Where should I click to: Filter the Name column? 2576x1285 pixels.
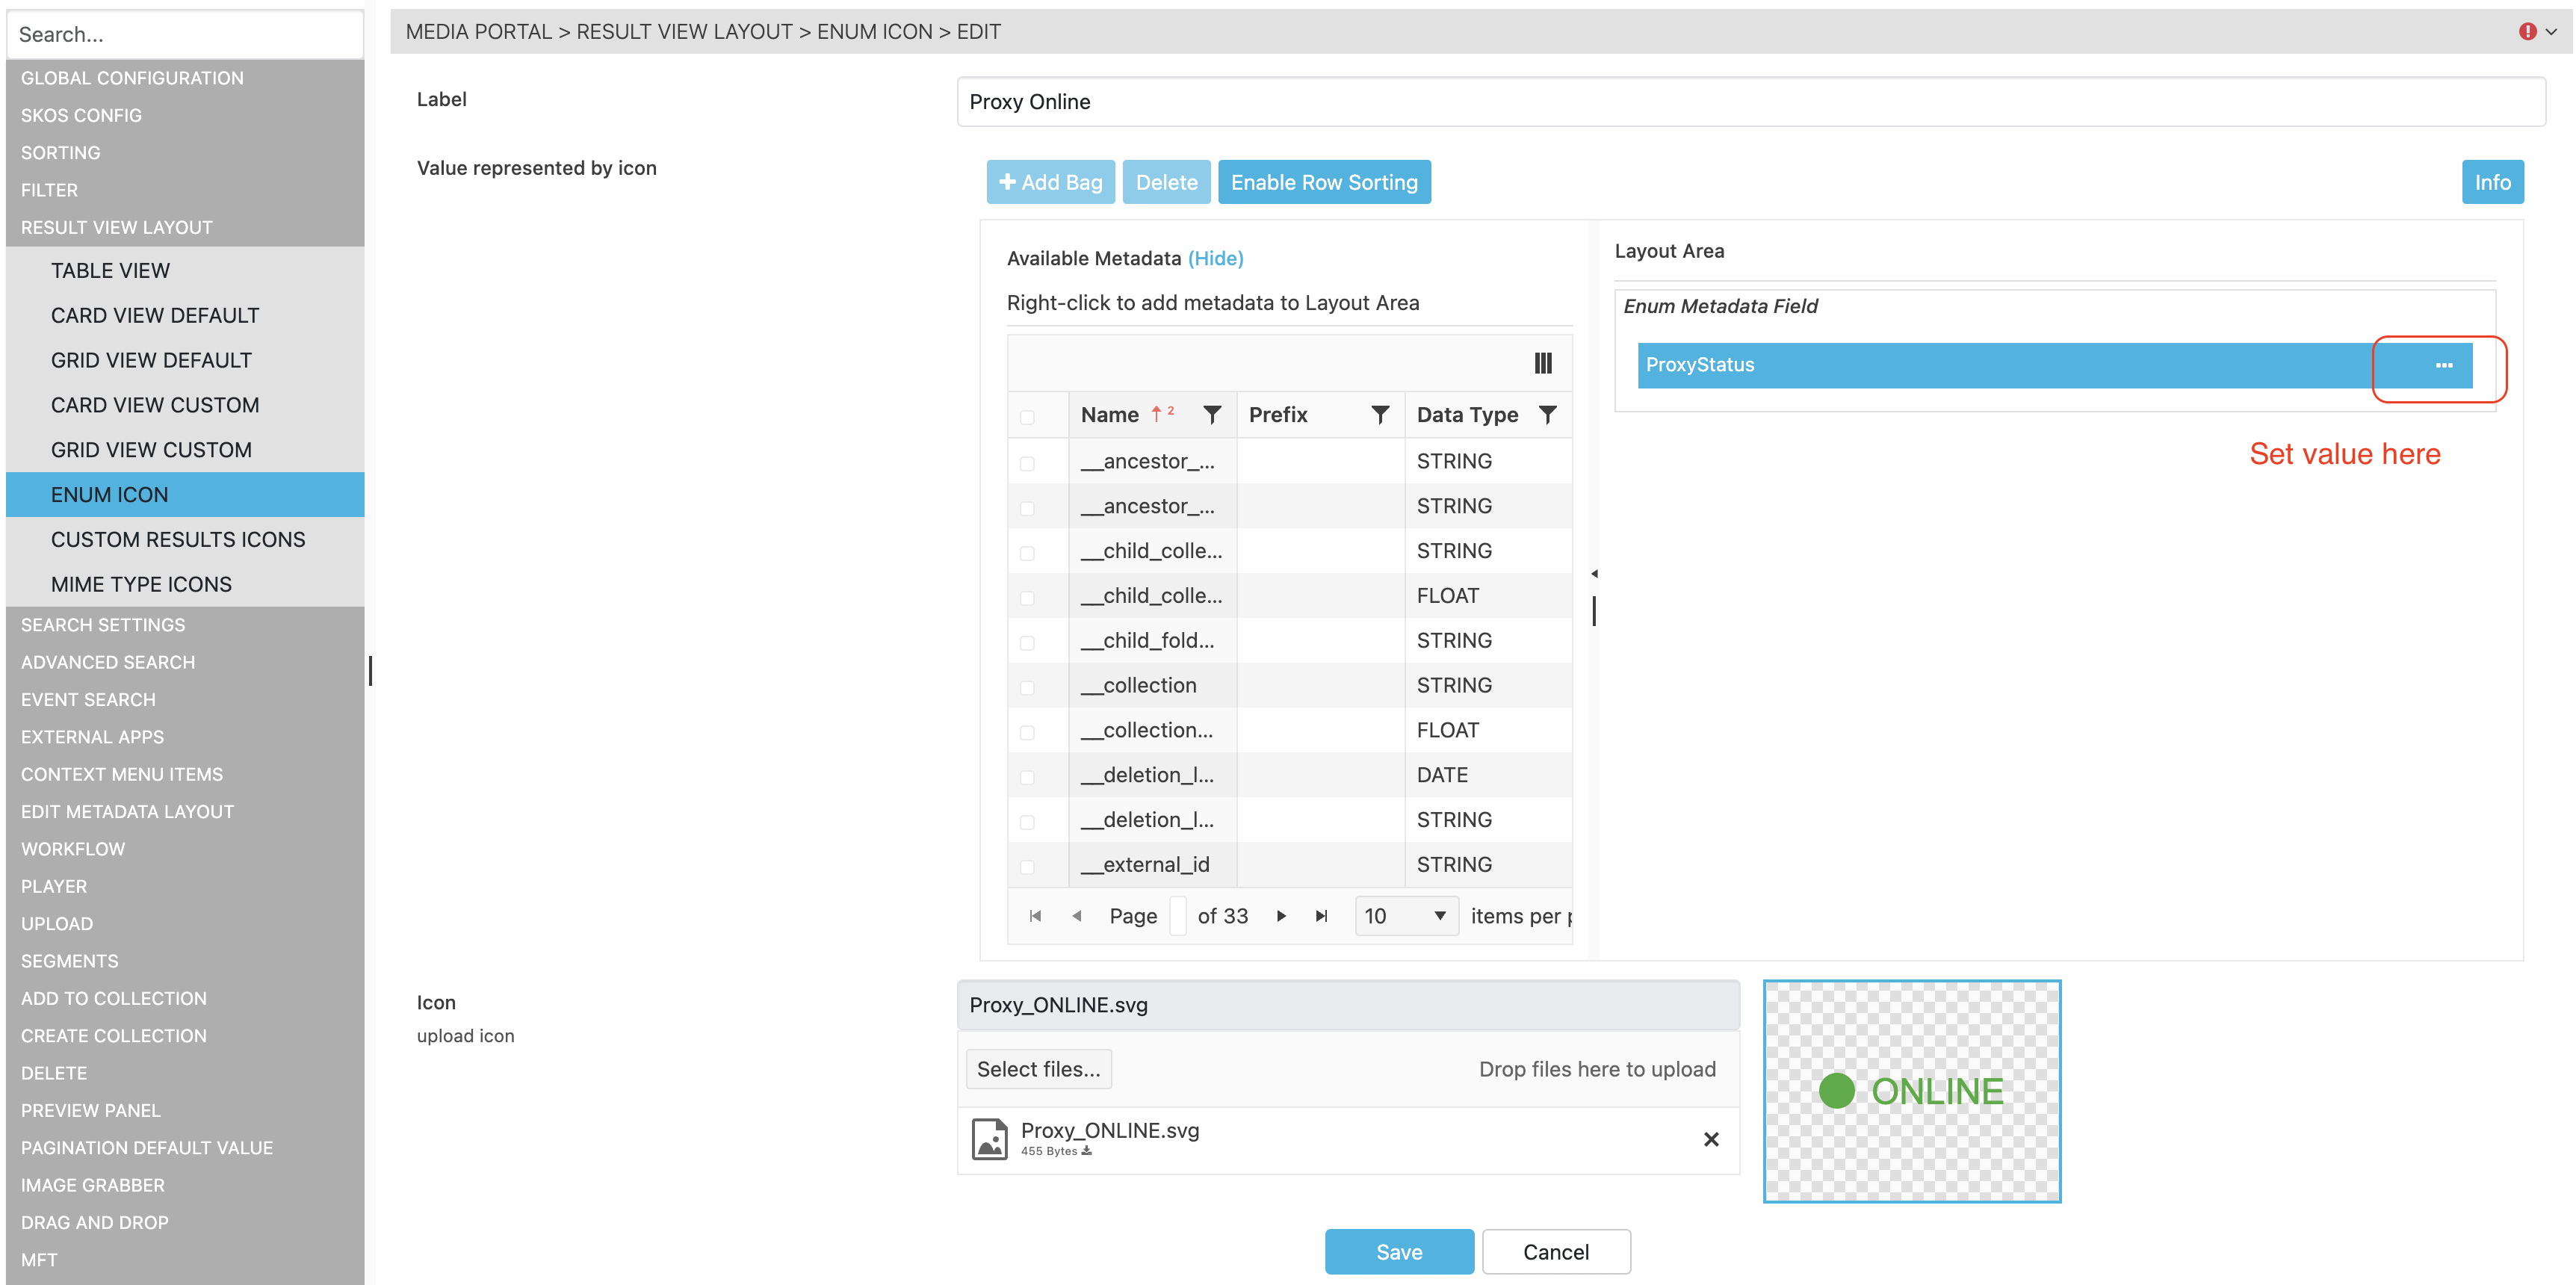coord(1211,414)
